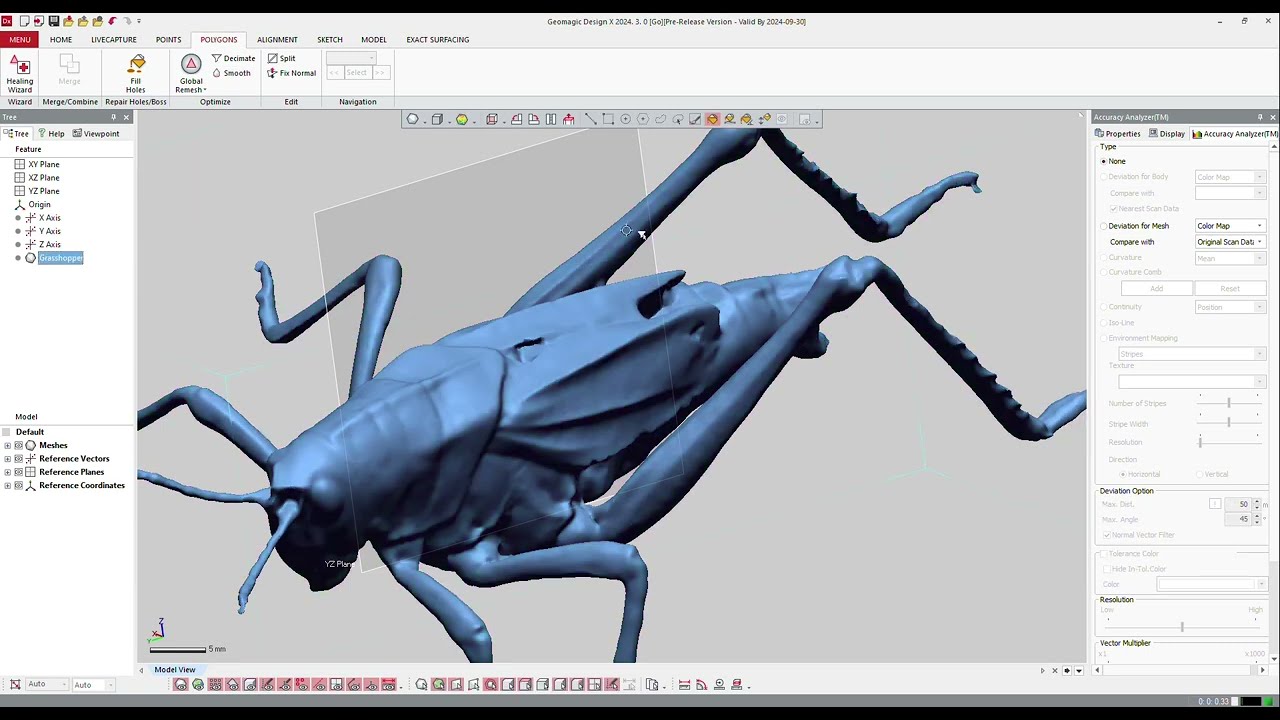Select the XY Plane tree item

pyautogui.click(x=44, y=164)
